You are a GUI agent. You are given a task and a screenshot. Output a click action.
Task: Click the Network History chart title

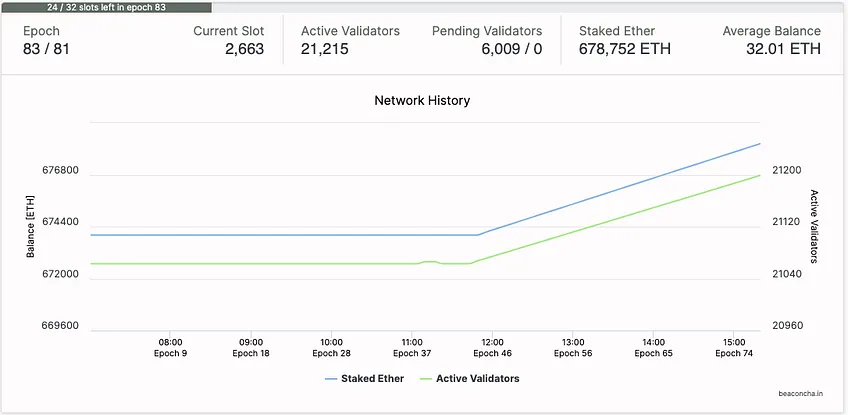click(422, 101)
